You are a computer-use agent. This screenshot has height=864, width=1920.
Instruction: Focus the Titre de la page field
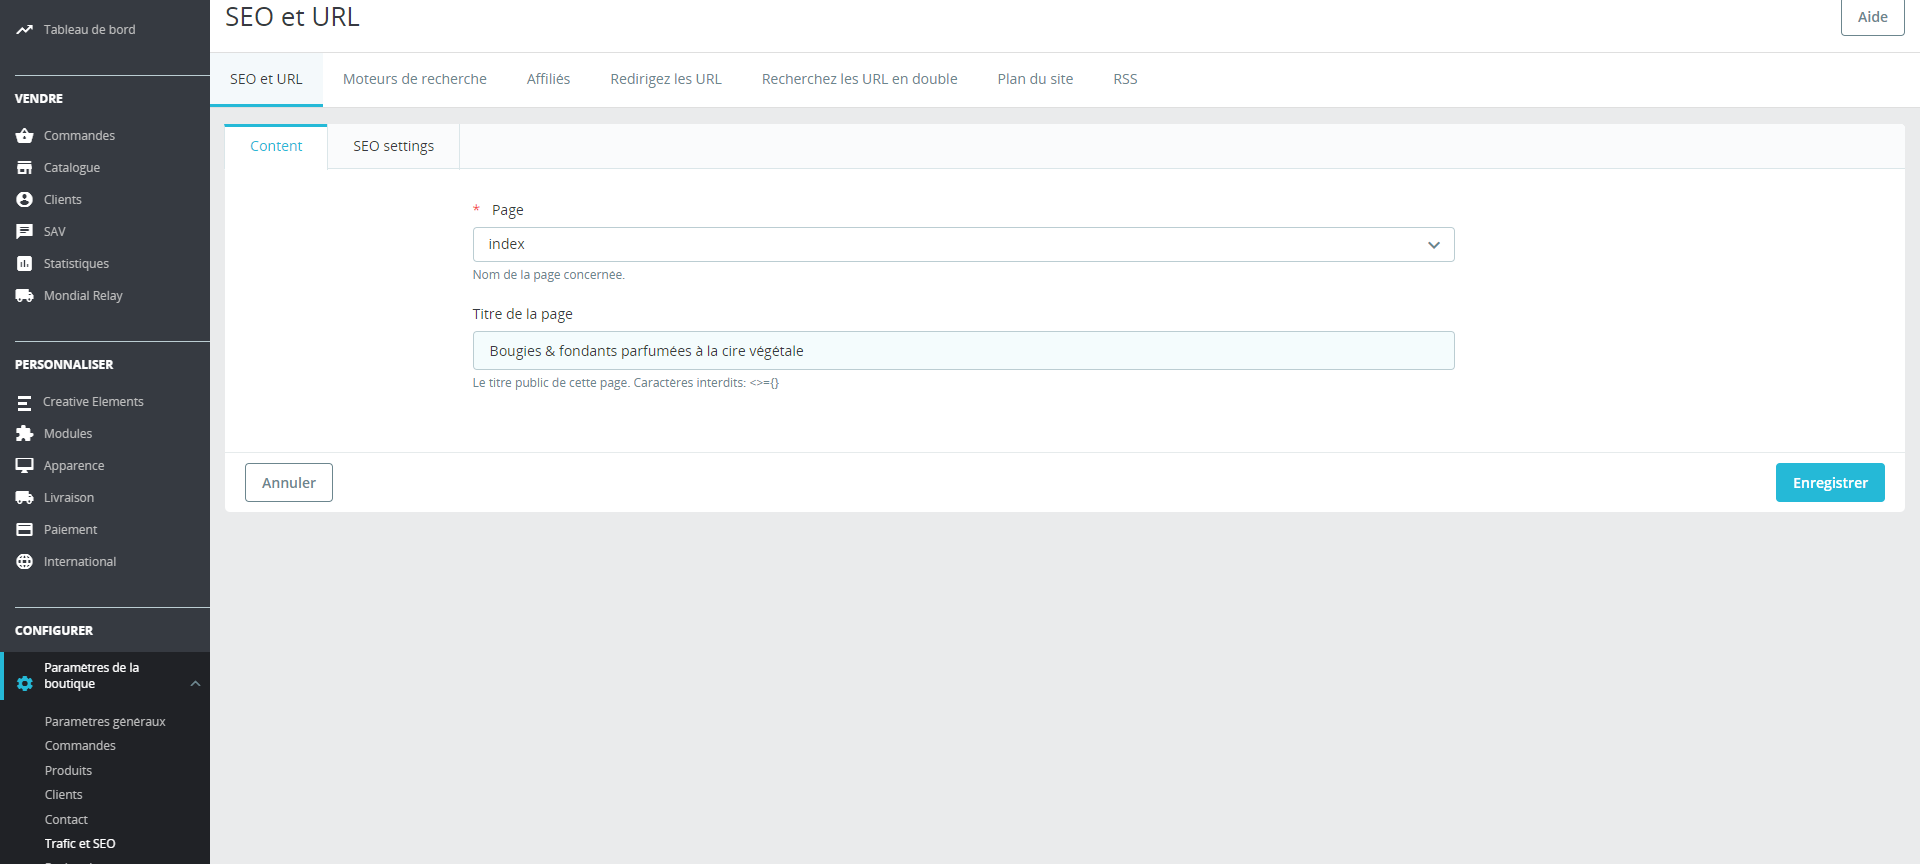963,351
